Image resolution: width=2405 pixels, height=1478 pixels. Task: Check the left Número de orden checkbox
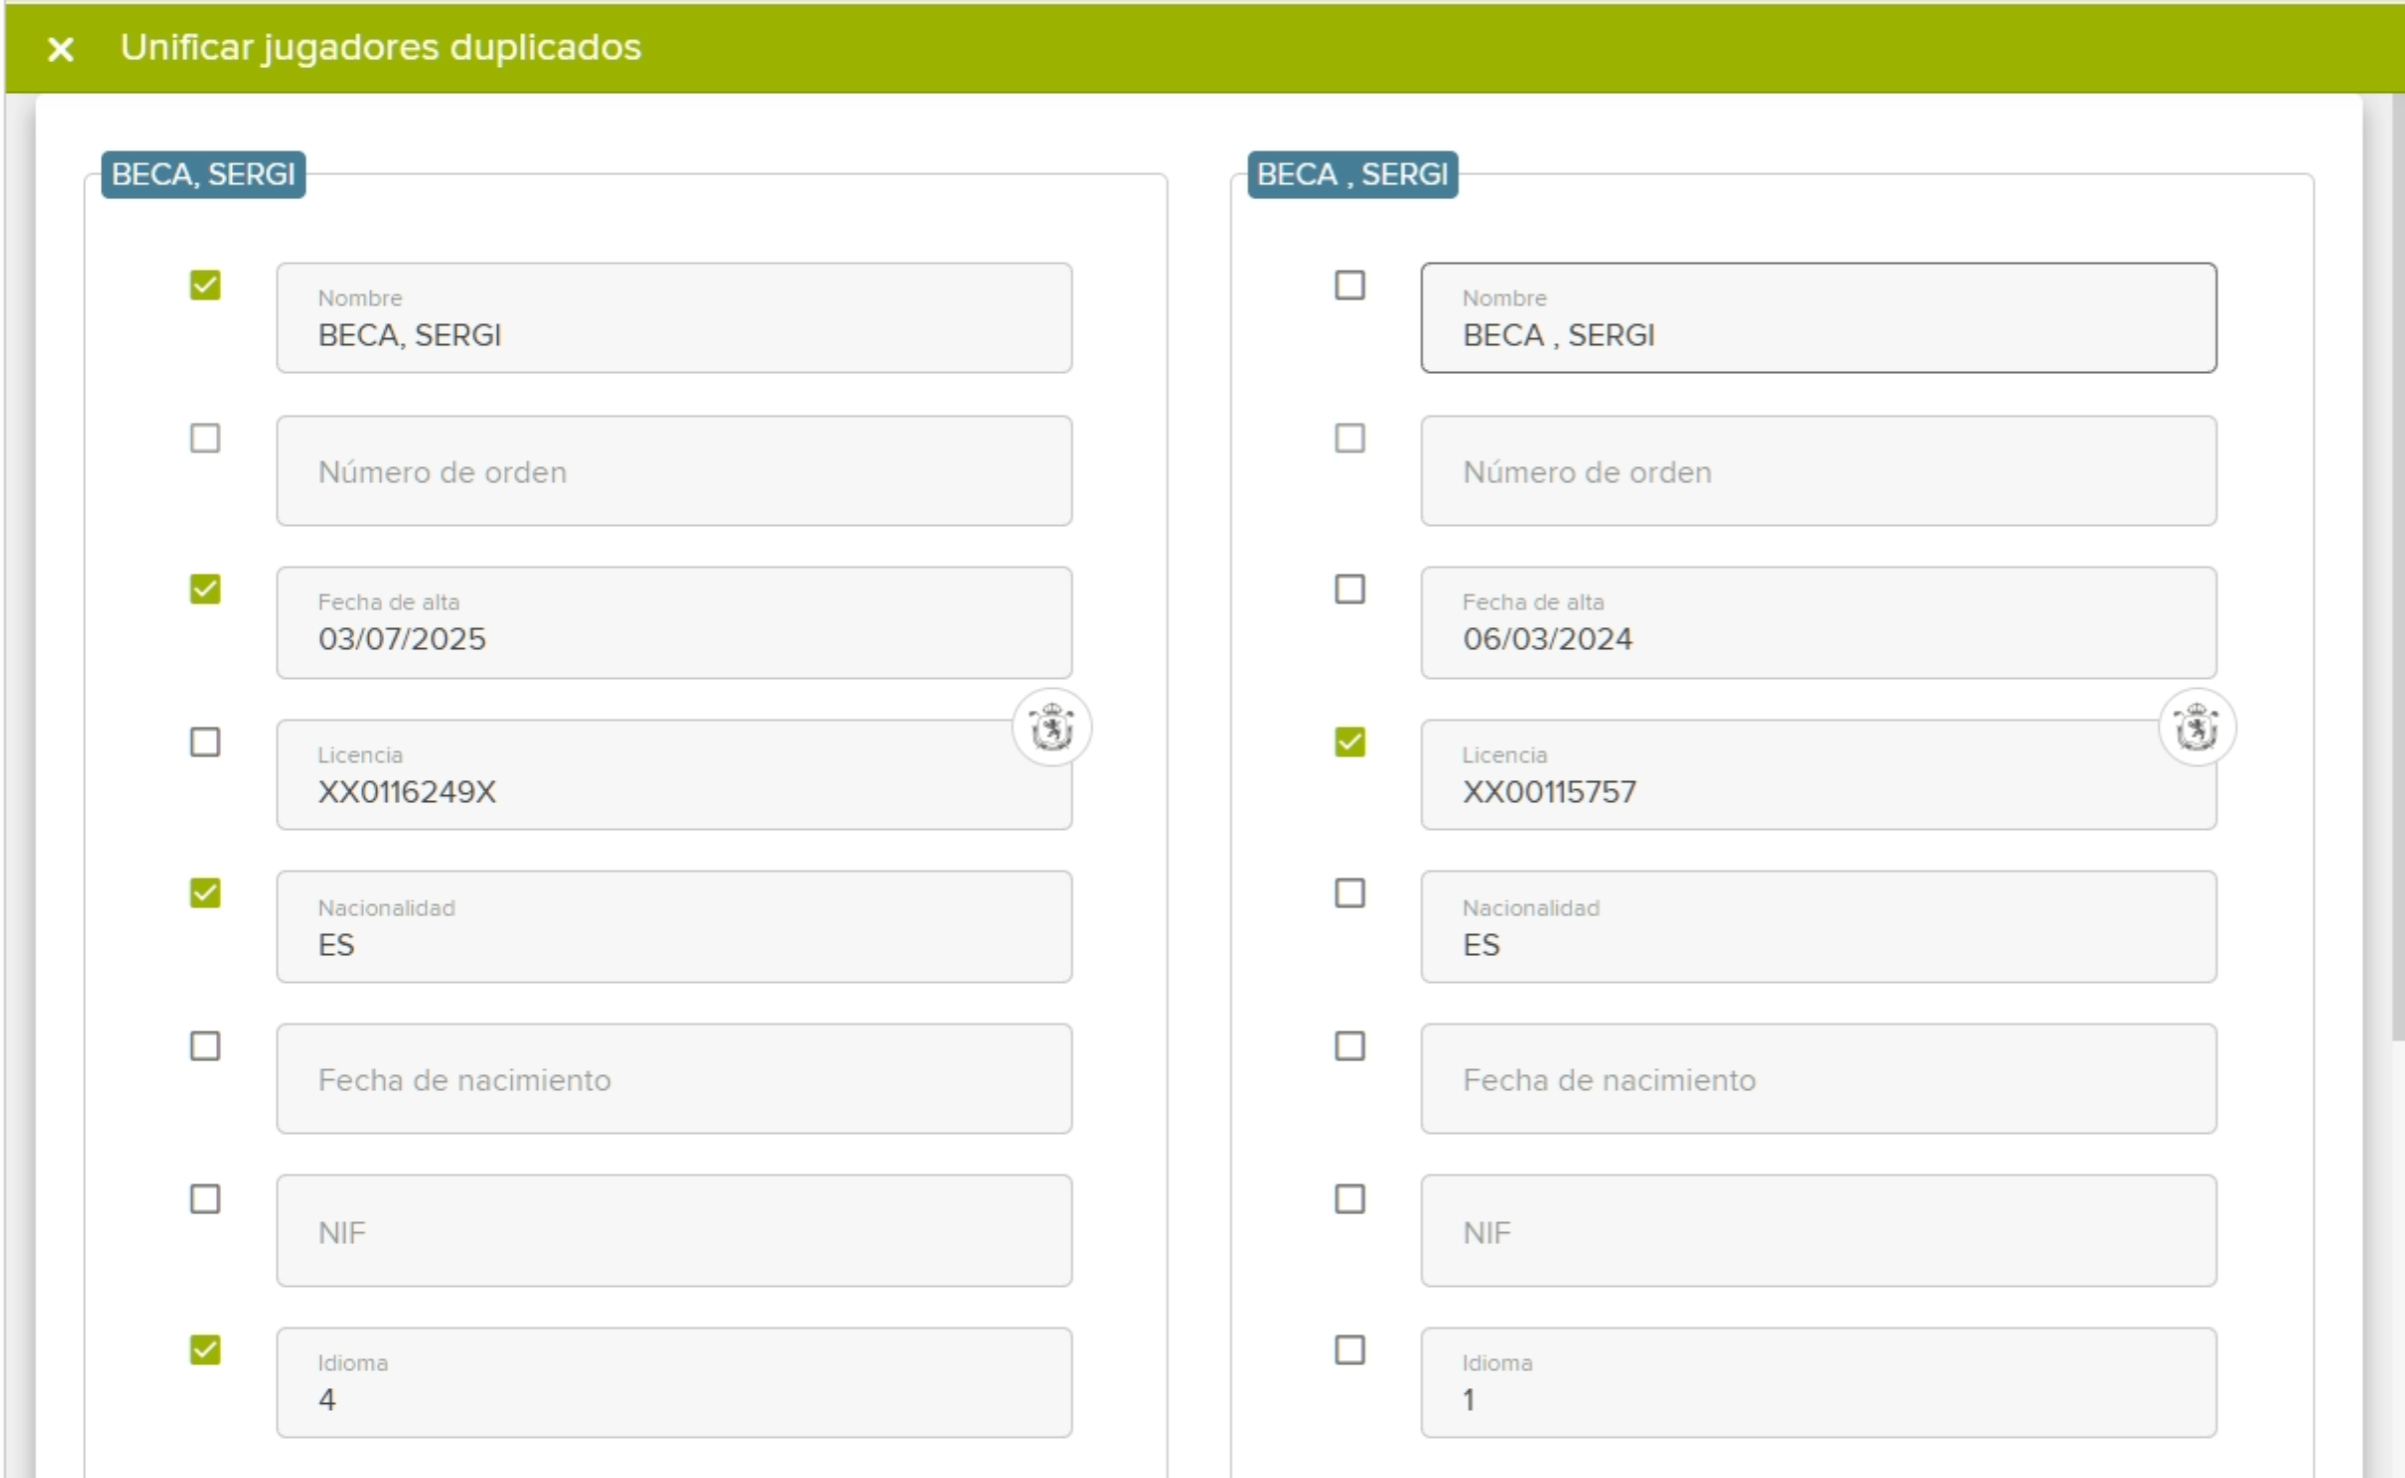pos(205,438)
